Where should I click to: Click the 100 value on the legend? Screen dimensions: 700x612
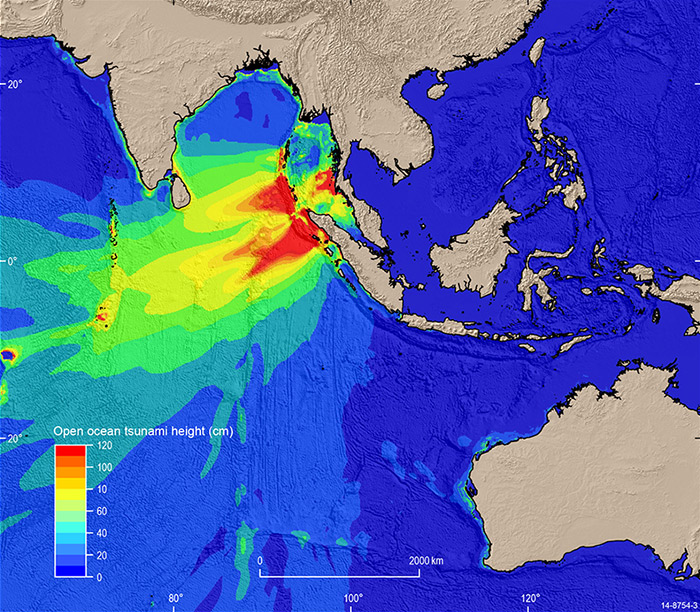pos(104,468)
